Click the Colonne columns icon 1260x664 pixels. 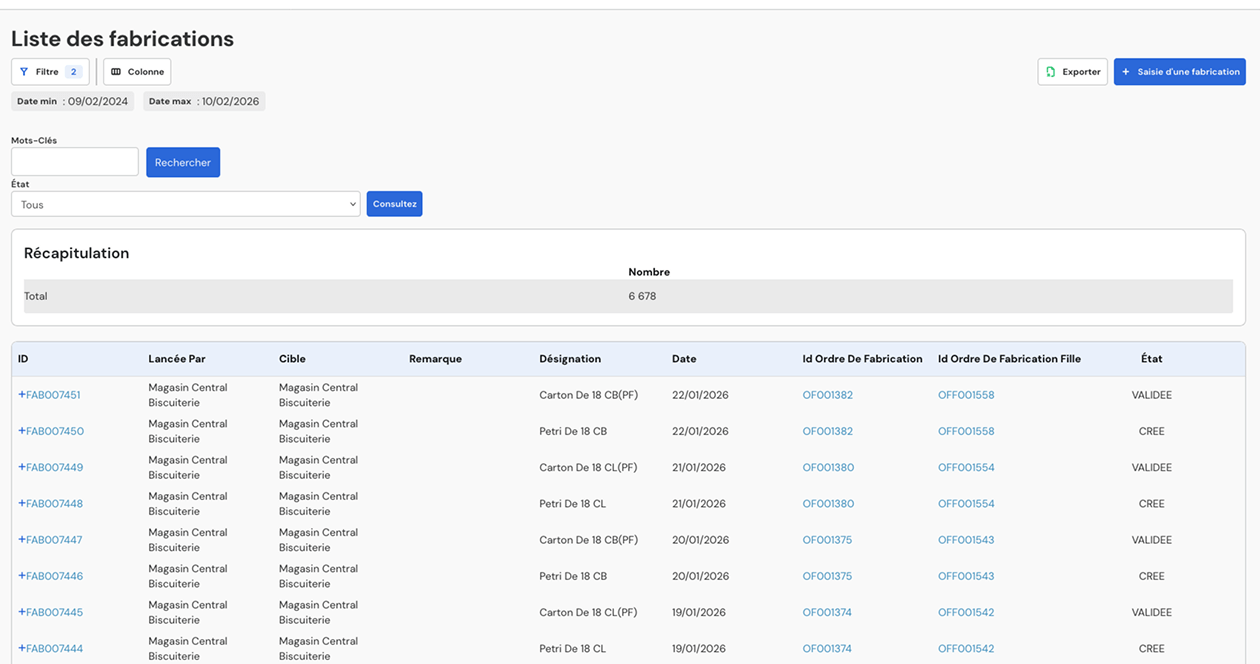tap(116, 72)
